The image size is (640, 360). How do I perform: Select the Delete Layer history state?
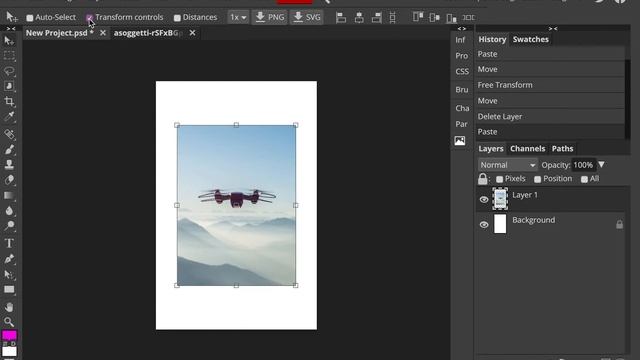pyautogui.click(x=550, y=116)
